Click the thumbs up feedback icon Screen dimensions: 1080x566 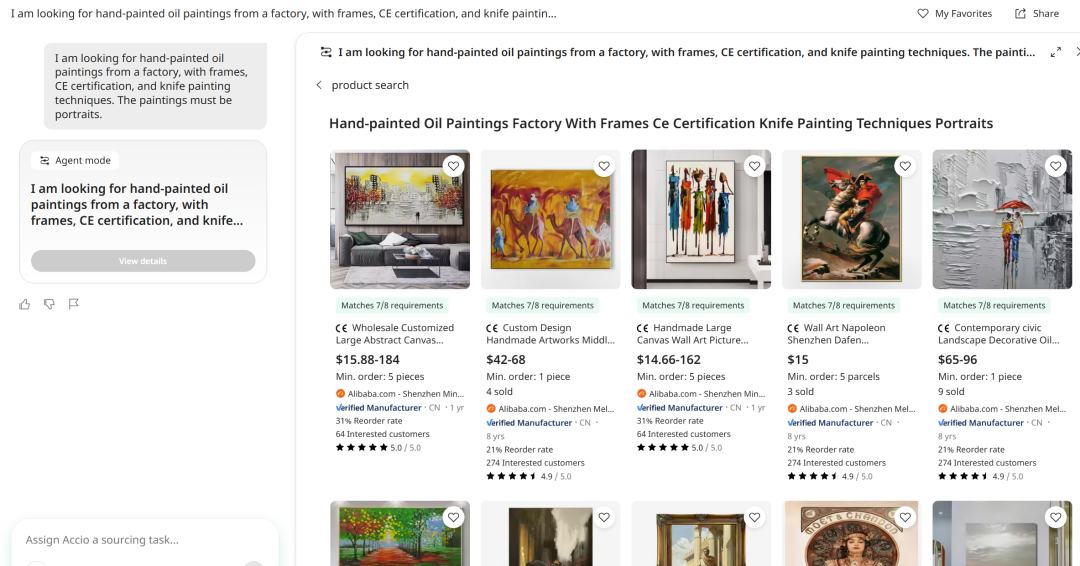[25, 304]
